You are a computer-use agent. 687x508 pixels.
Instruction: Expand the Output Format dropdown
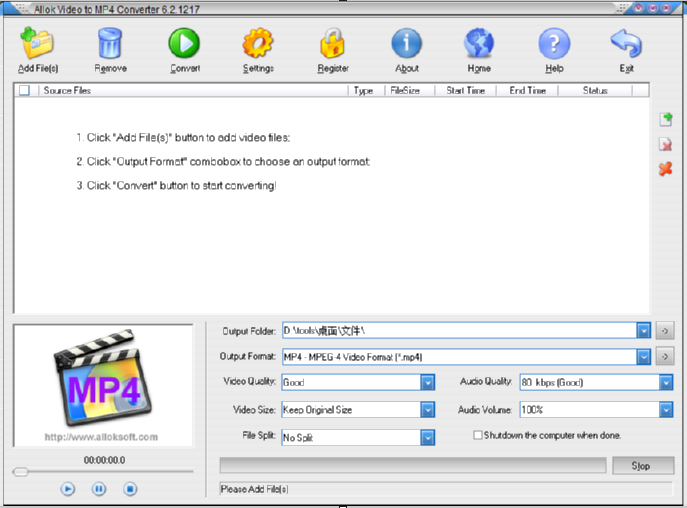[x=643, y=357]
